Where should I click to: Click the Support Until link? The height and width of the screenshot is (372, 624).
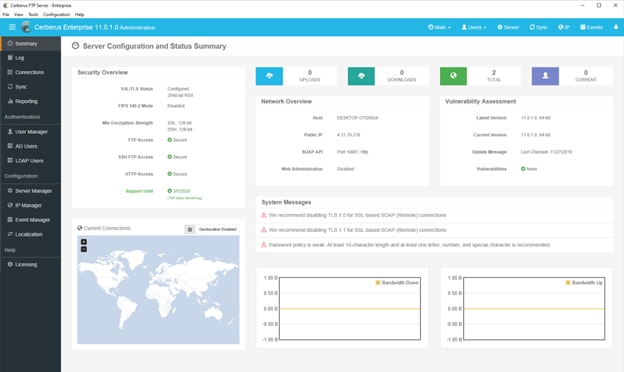[x=139, y=191]
